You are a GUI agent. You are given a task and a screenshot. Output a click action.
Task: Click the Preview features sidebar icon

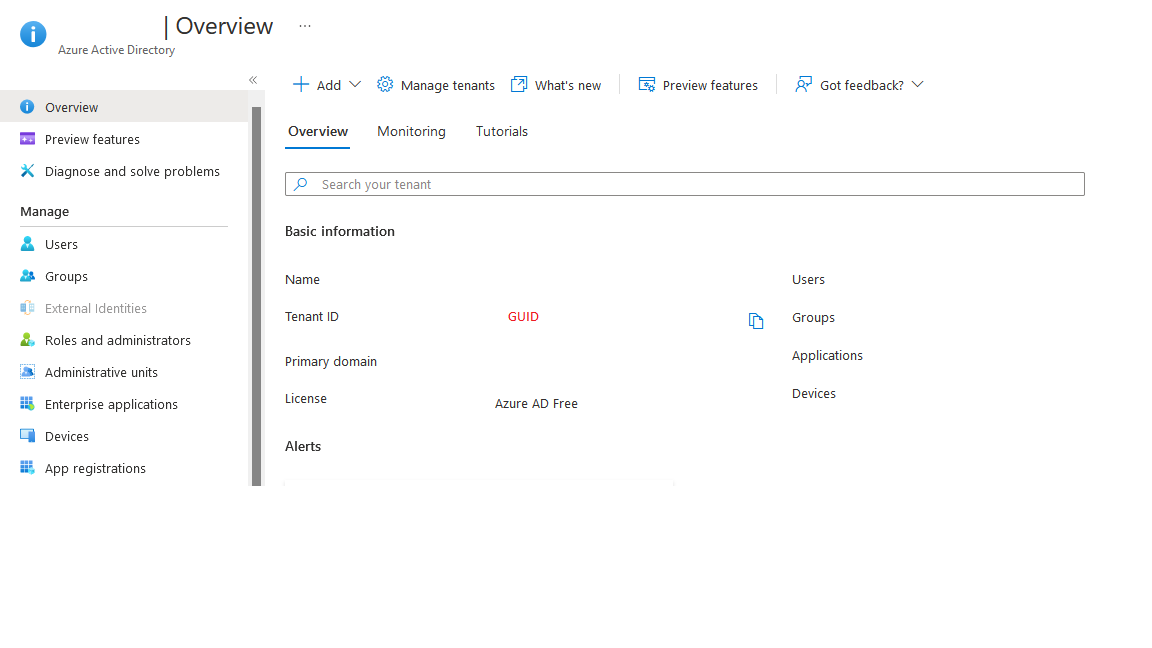tap(27, 139)
